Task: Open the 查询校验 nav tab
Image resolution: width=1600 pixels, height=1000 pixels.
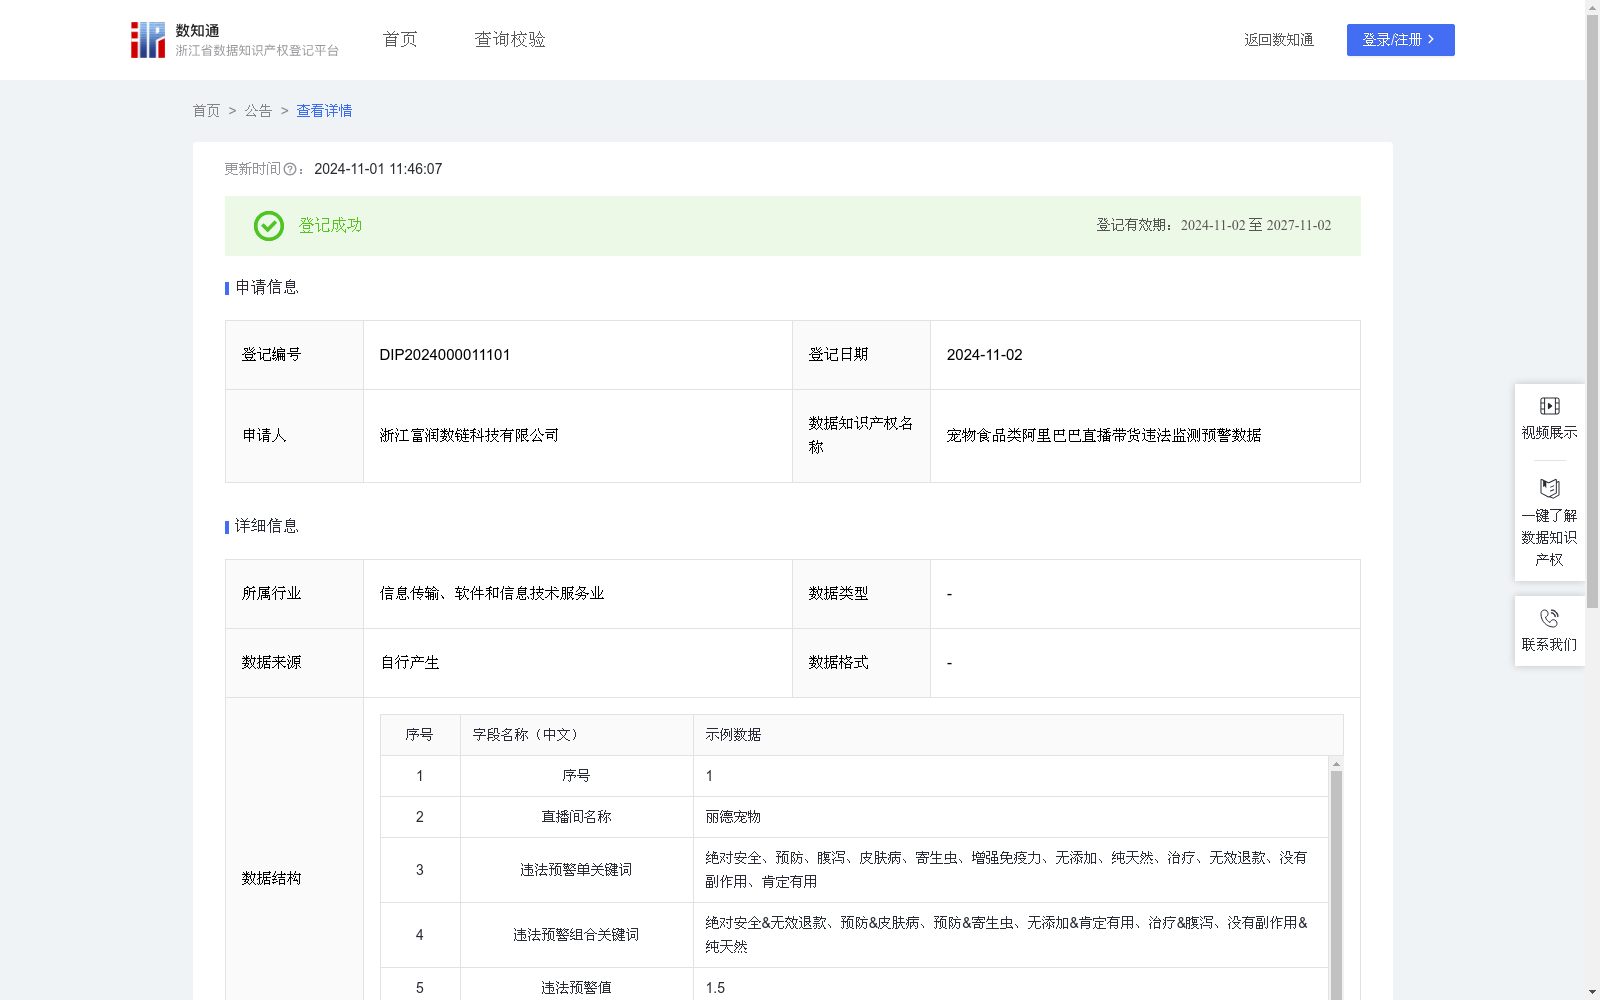Action: [x=510, y=40]
